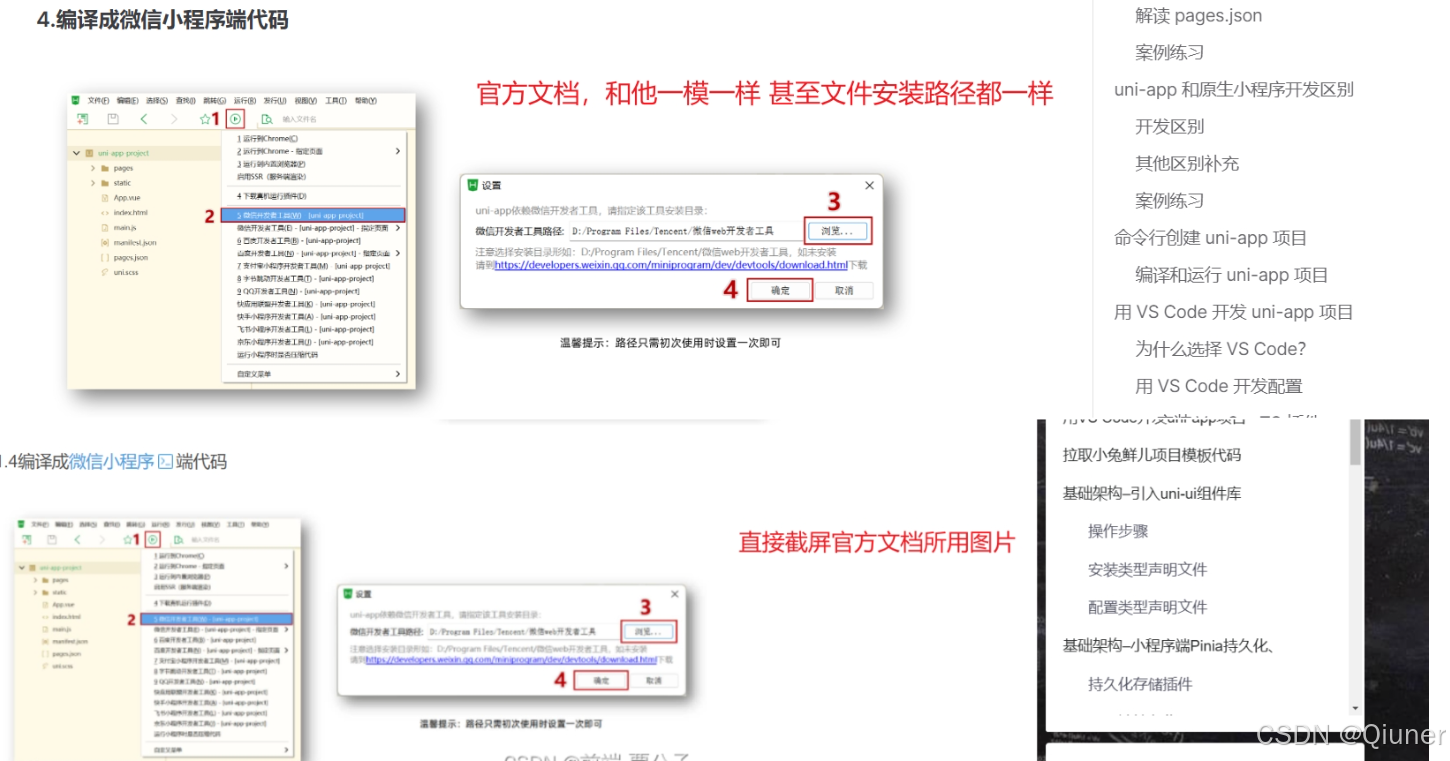Click the external link icon beside 微信小程序
The height and width of the screenshot is (761, 1450).
pyautogui.click(x=166, y=462)
